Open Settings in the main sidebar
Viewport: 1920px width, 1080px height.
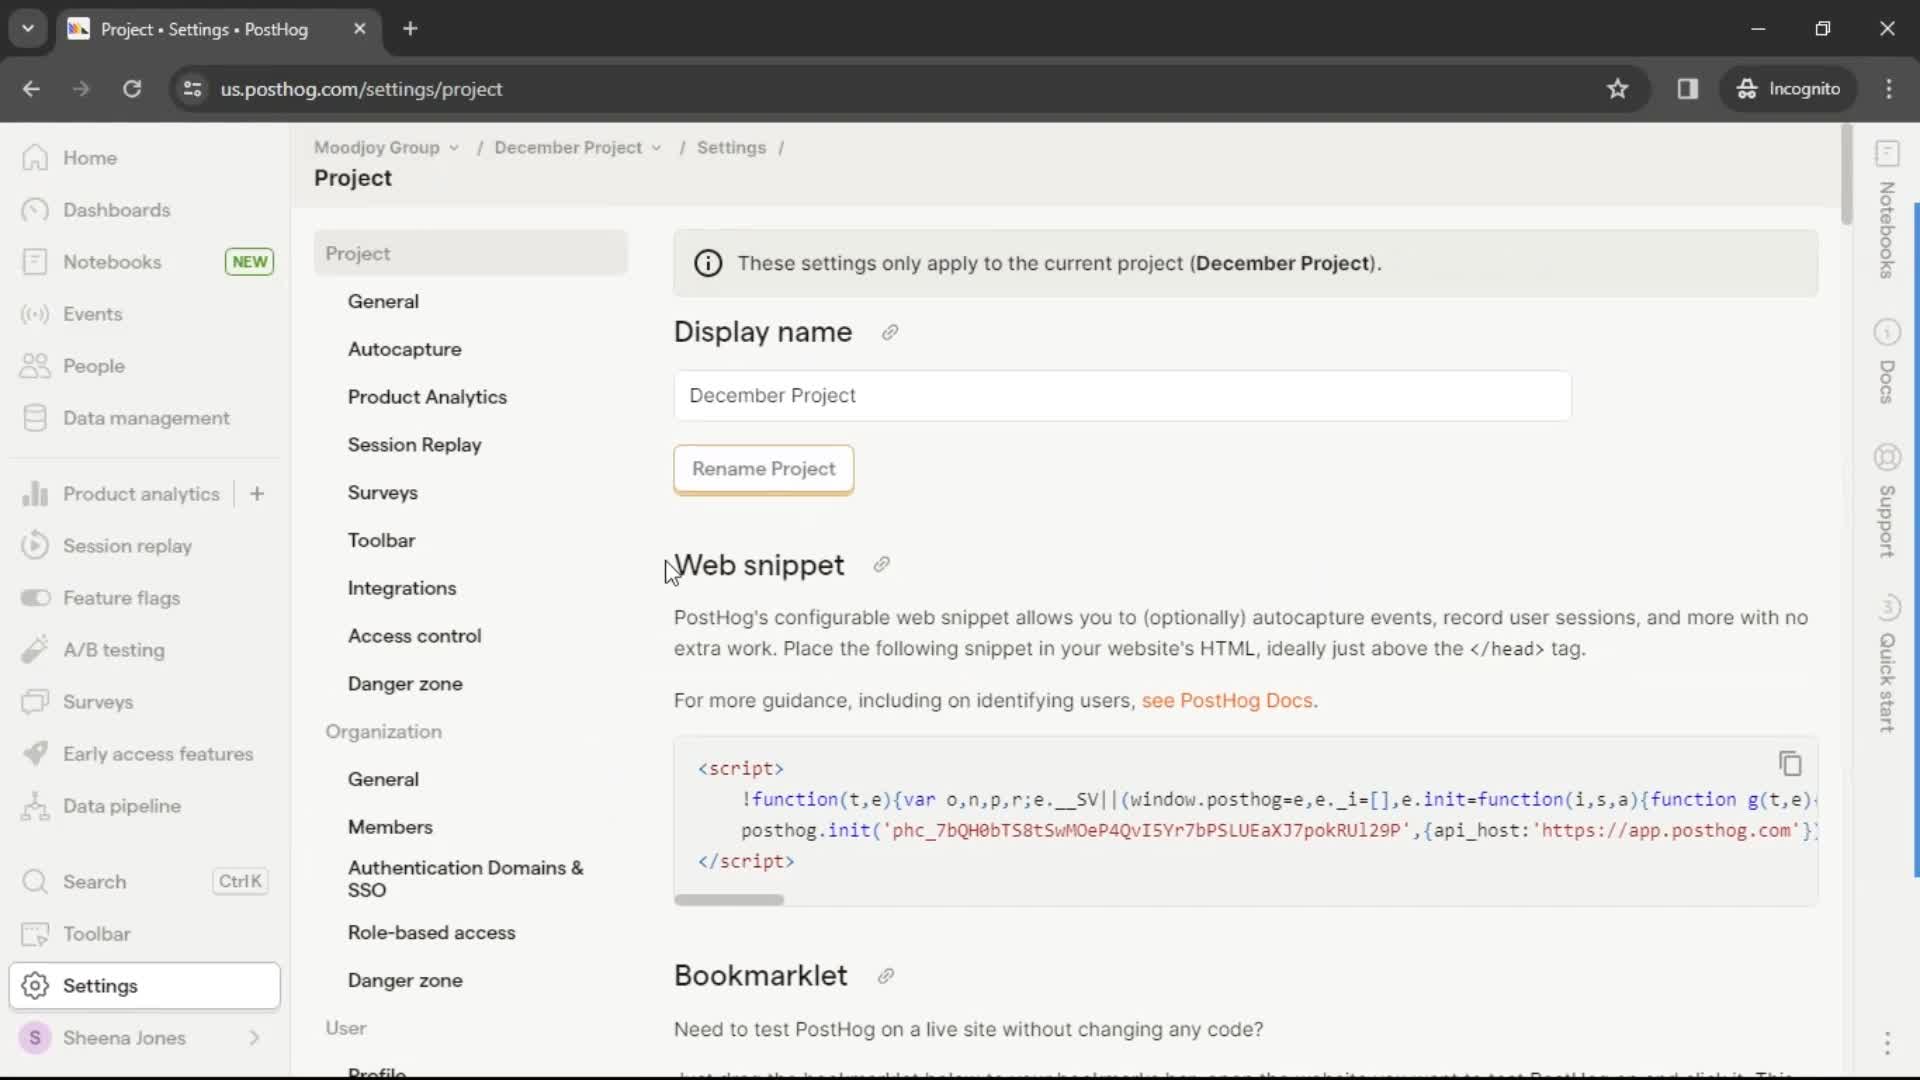pos(144,986)
